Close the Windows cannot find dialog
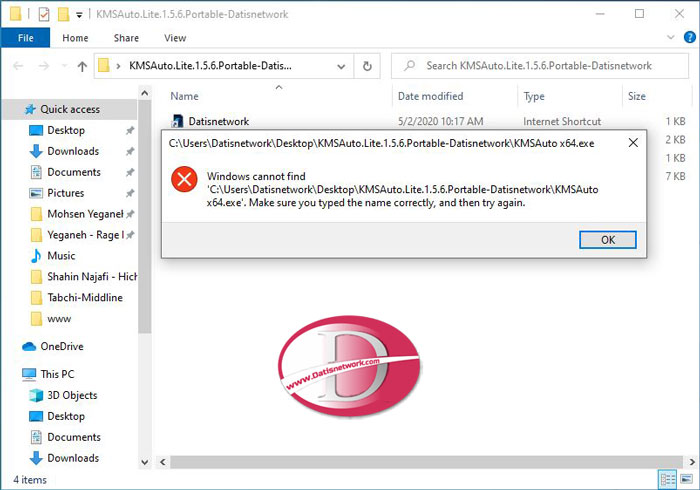700x490 pixels. [633, 143]
